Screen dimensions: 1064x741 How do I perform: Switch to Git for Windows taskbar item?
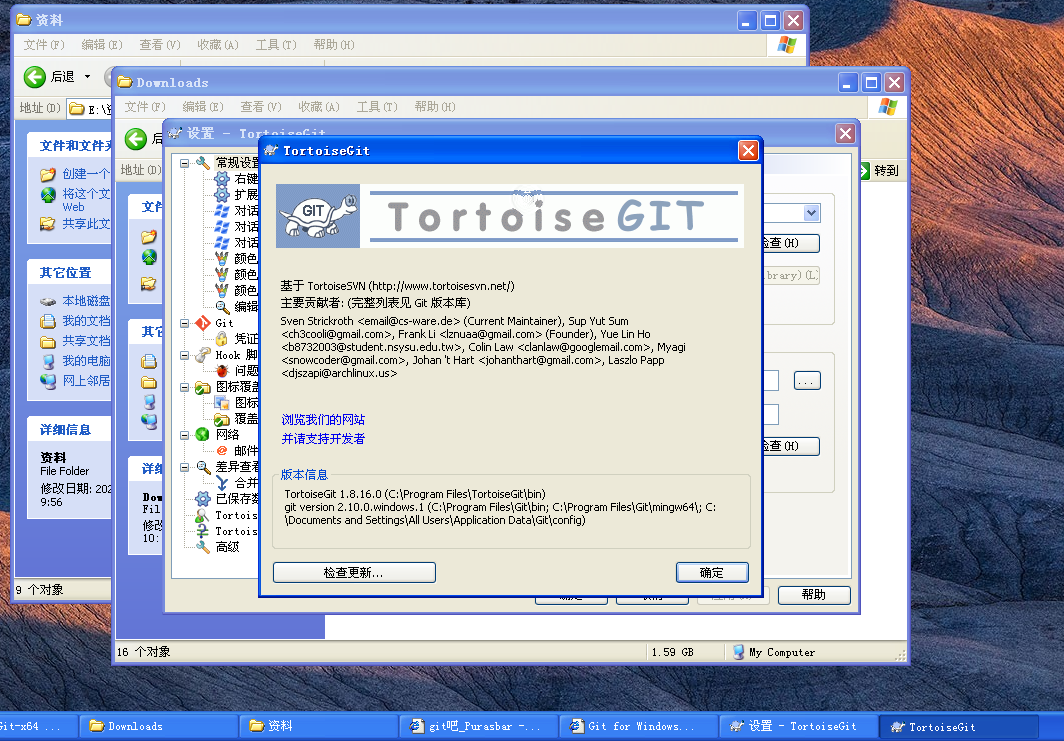click(x=639, y=726)
